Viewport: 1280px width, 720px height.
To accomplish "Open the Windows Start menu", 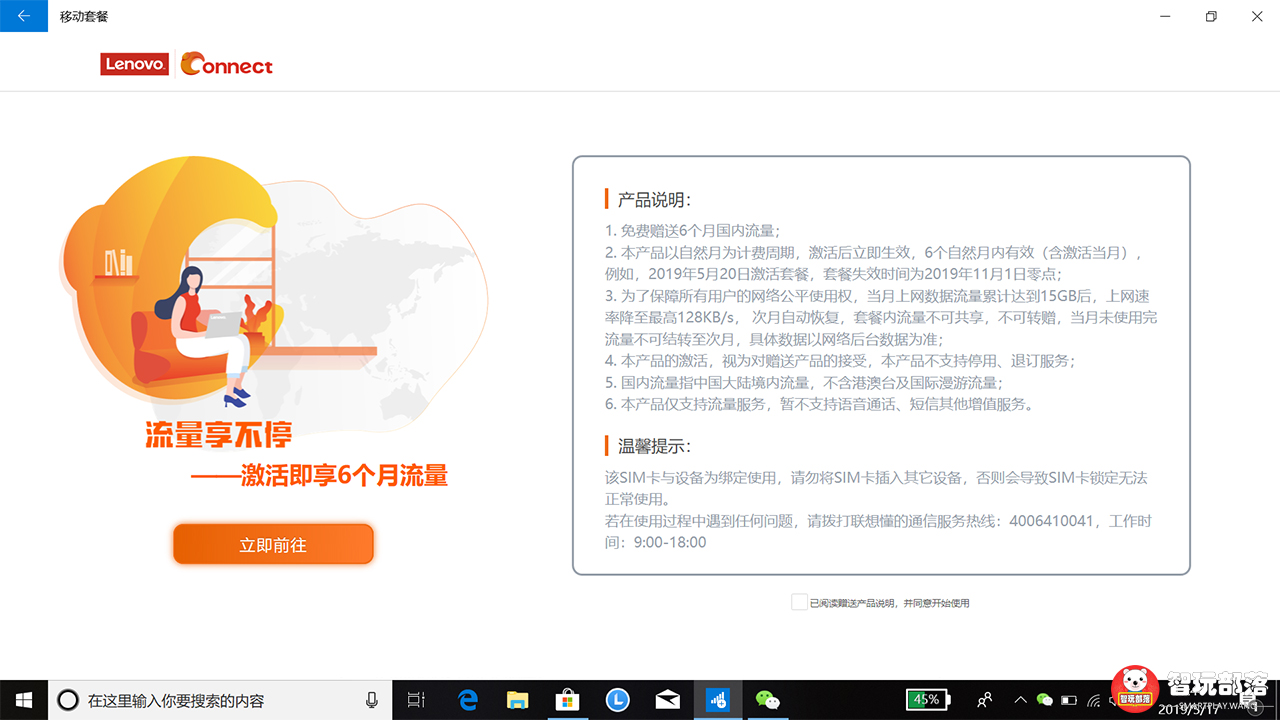I will 24,700.
